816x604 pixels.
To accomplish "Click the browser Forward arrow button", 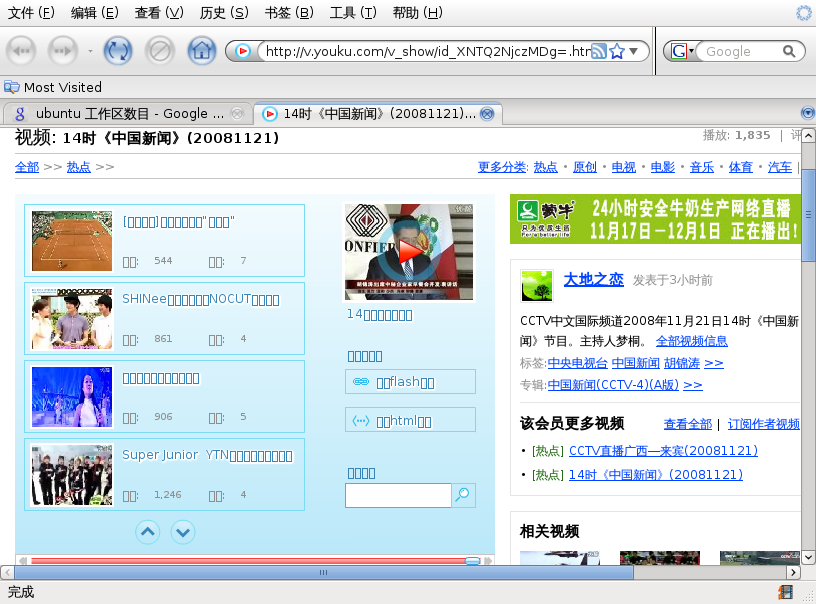I will pos(62,51).
